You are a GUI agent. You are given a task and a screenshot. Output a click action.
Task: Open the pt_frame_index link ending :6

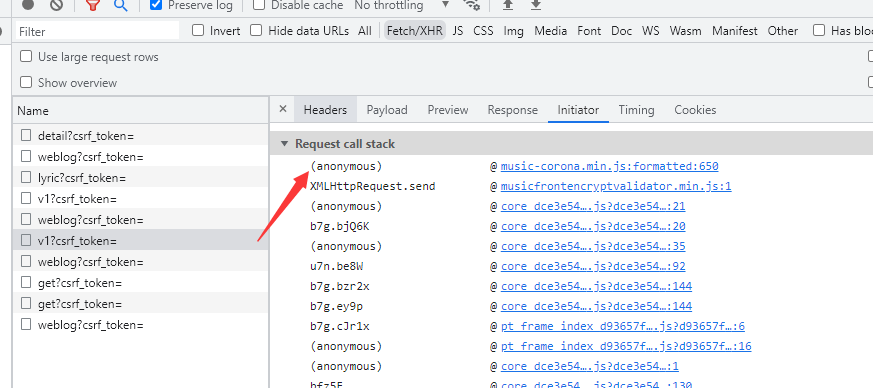click(x=622, y=326)
